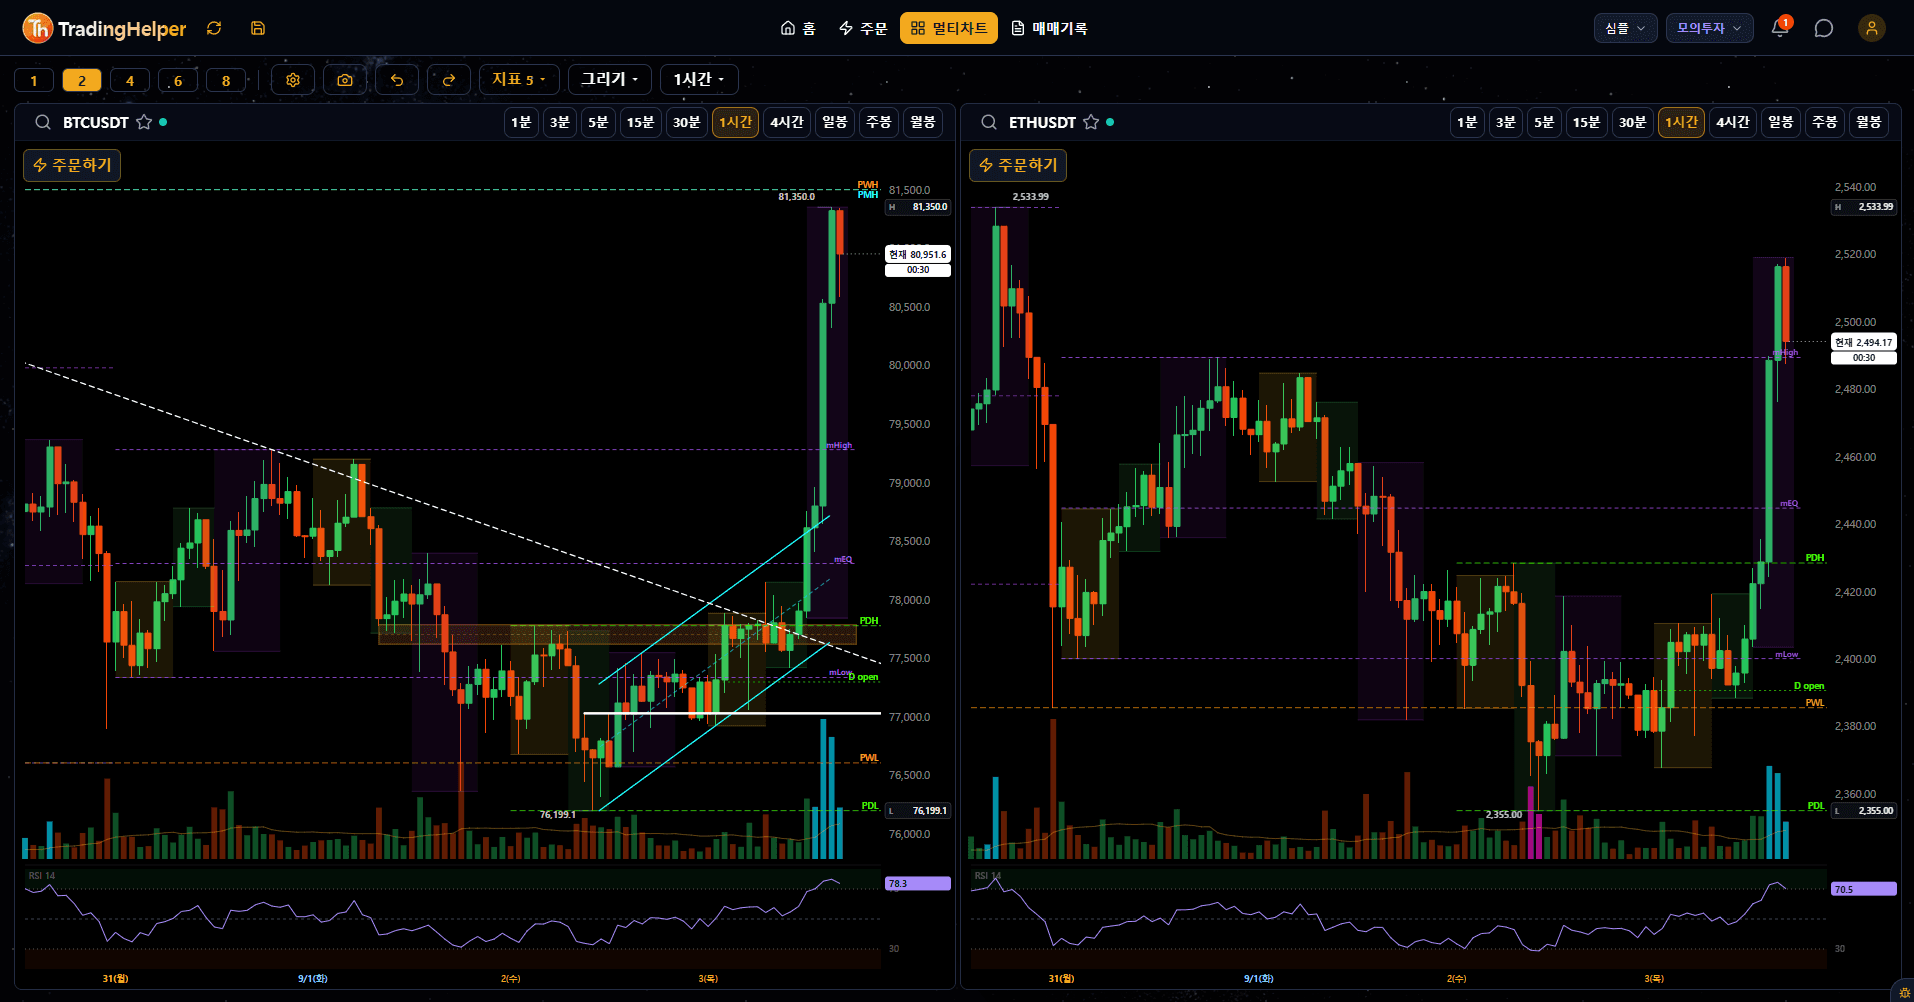The image size is (1914, 1002).
Task: Favorite ETHUSDT with the star icon
Action: 1091,122
